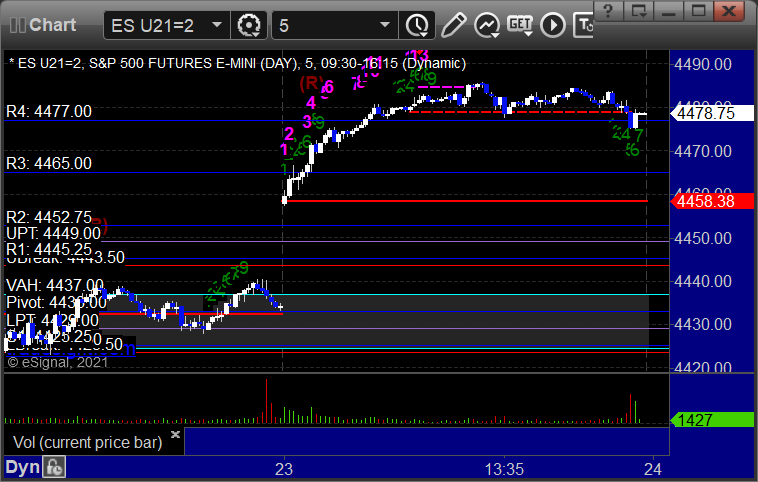Close the chart window with red X

(x=729, y=11)
